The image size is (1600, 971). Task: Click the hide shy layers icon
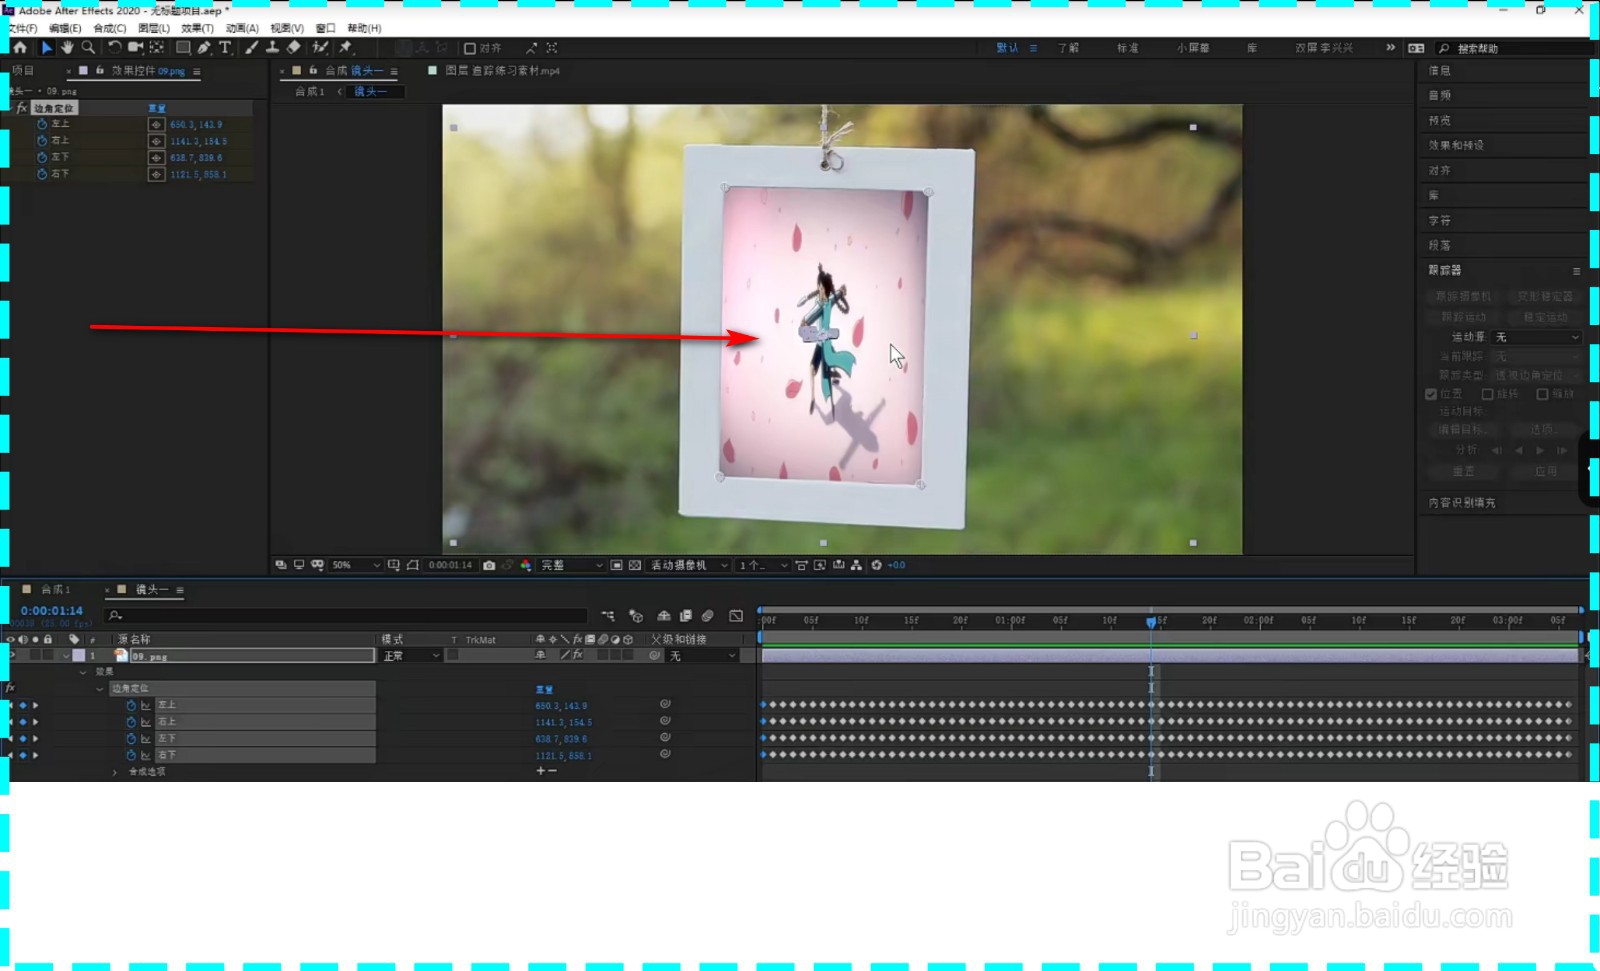click(x=664, y=616)
